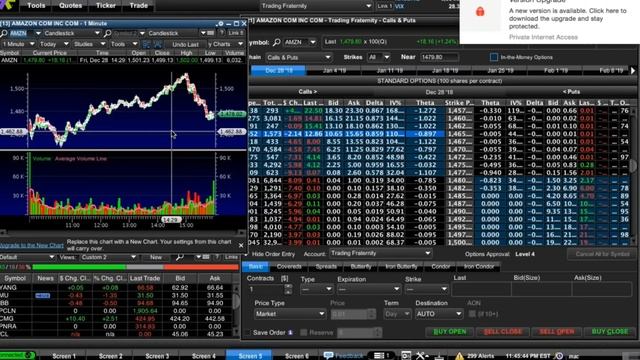Click the BUY OPEN button

(449, 332)
